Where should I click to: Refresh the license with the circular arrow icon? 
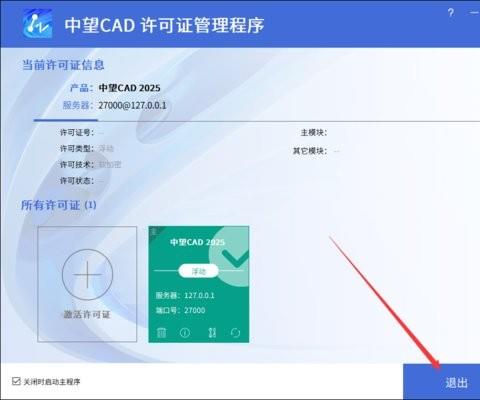pos(235,333)
